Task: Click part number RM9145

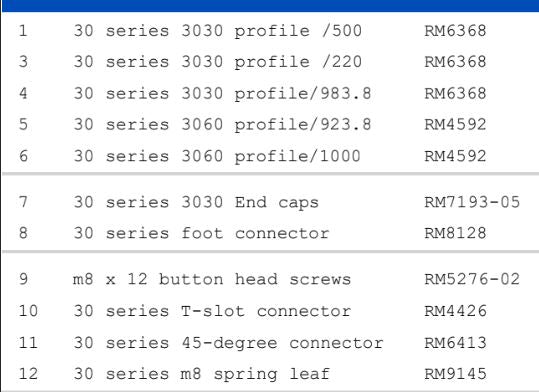Action: [x=455, y=374]
